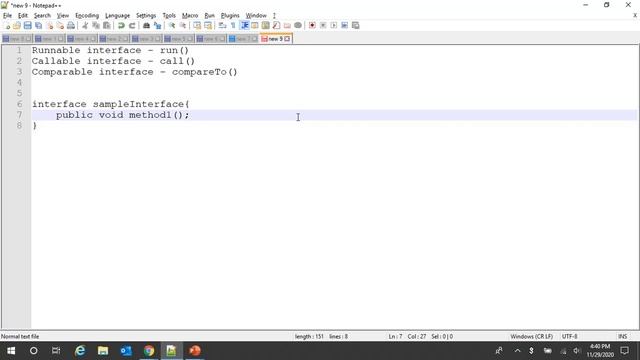Image resolution: width=640 pixels, height=360 pixels.
Task: Cut the selection using toolbar scissors
Action: pos(85,25)
